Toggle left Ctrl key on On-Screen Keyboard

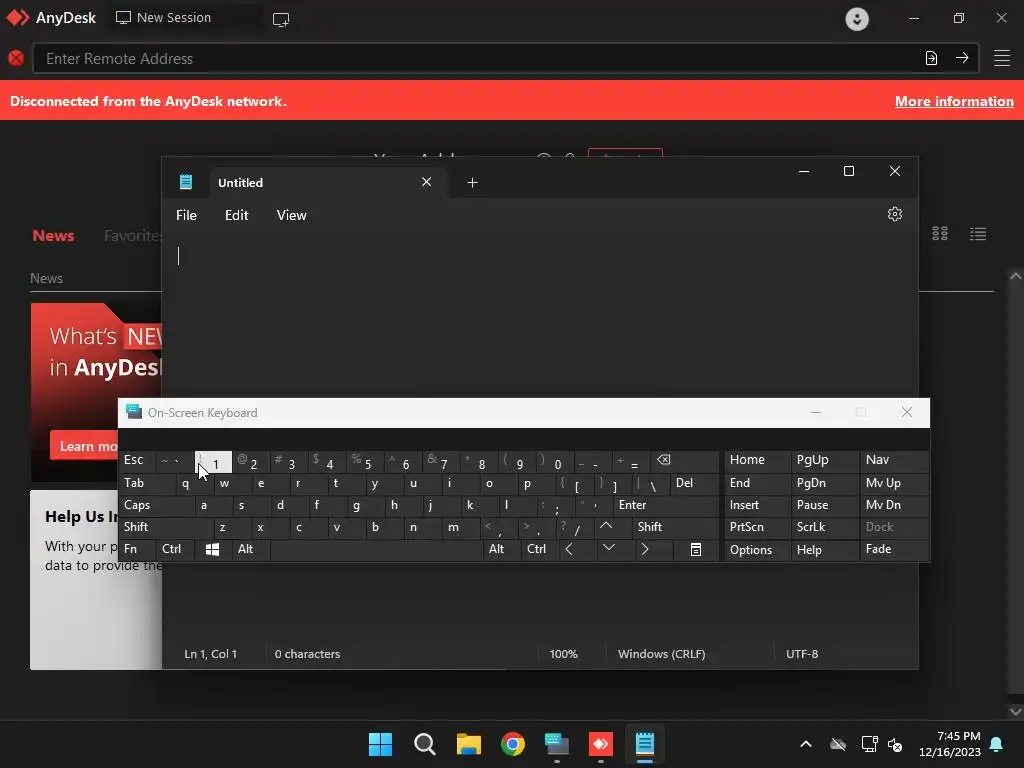point(174,550)
